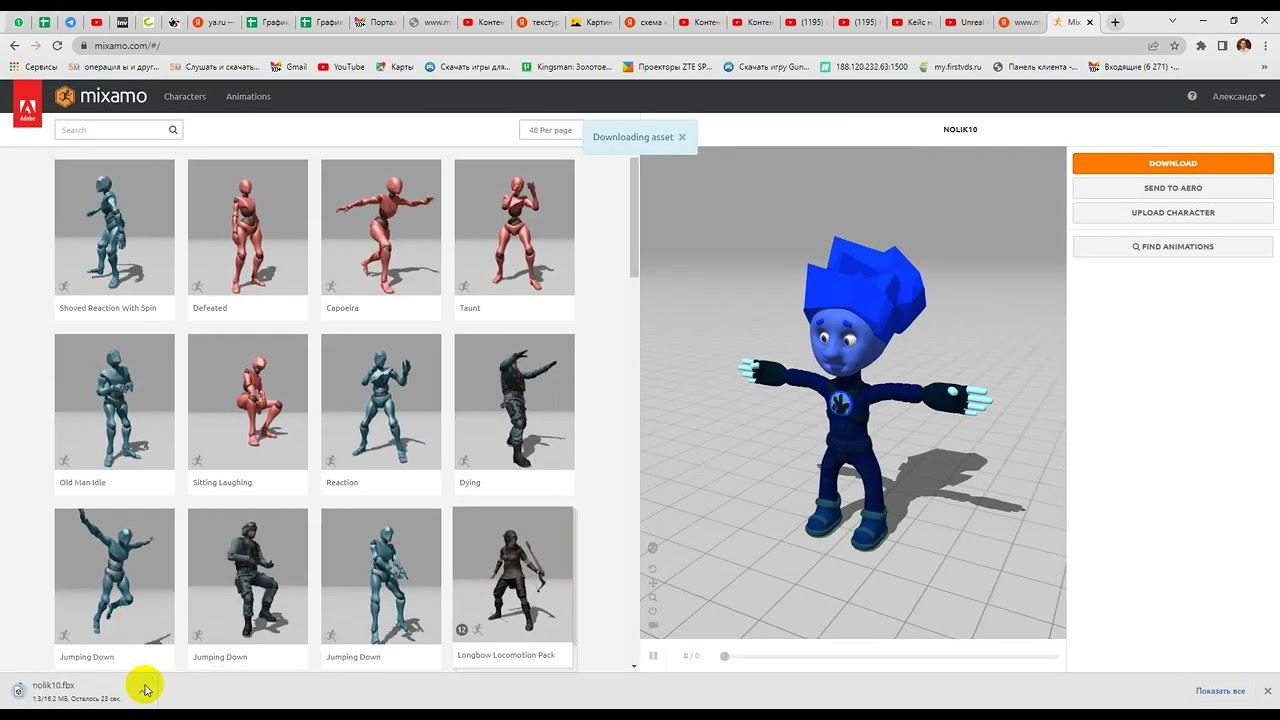Open the help question mark icon

1192,96
